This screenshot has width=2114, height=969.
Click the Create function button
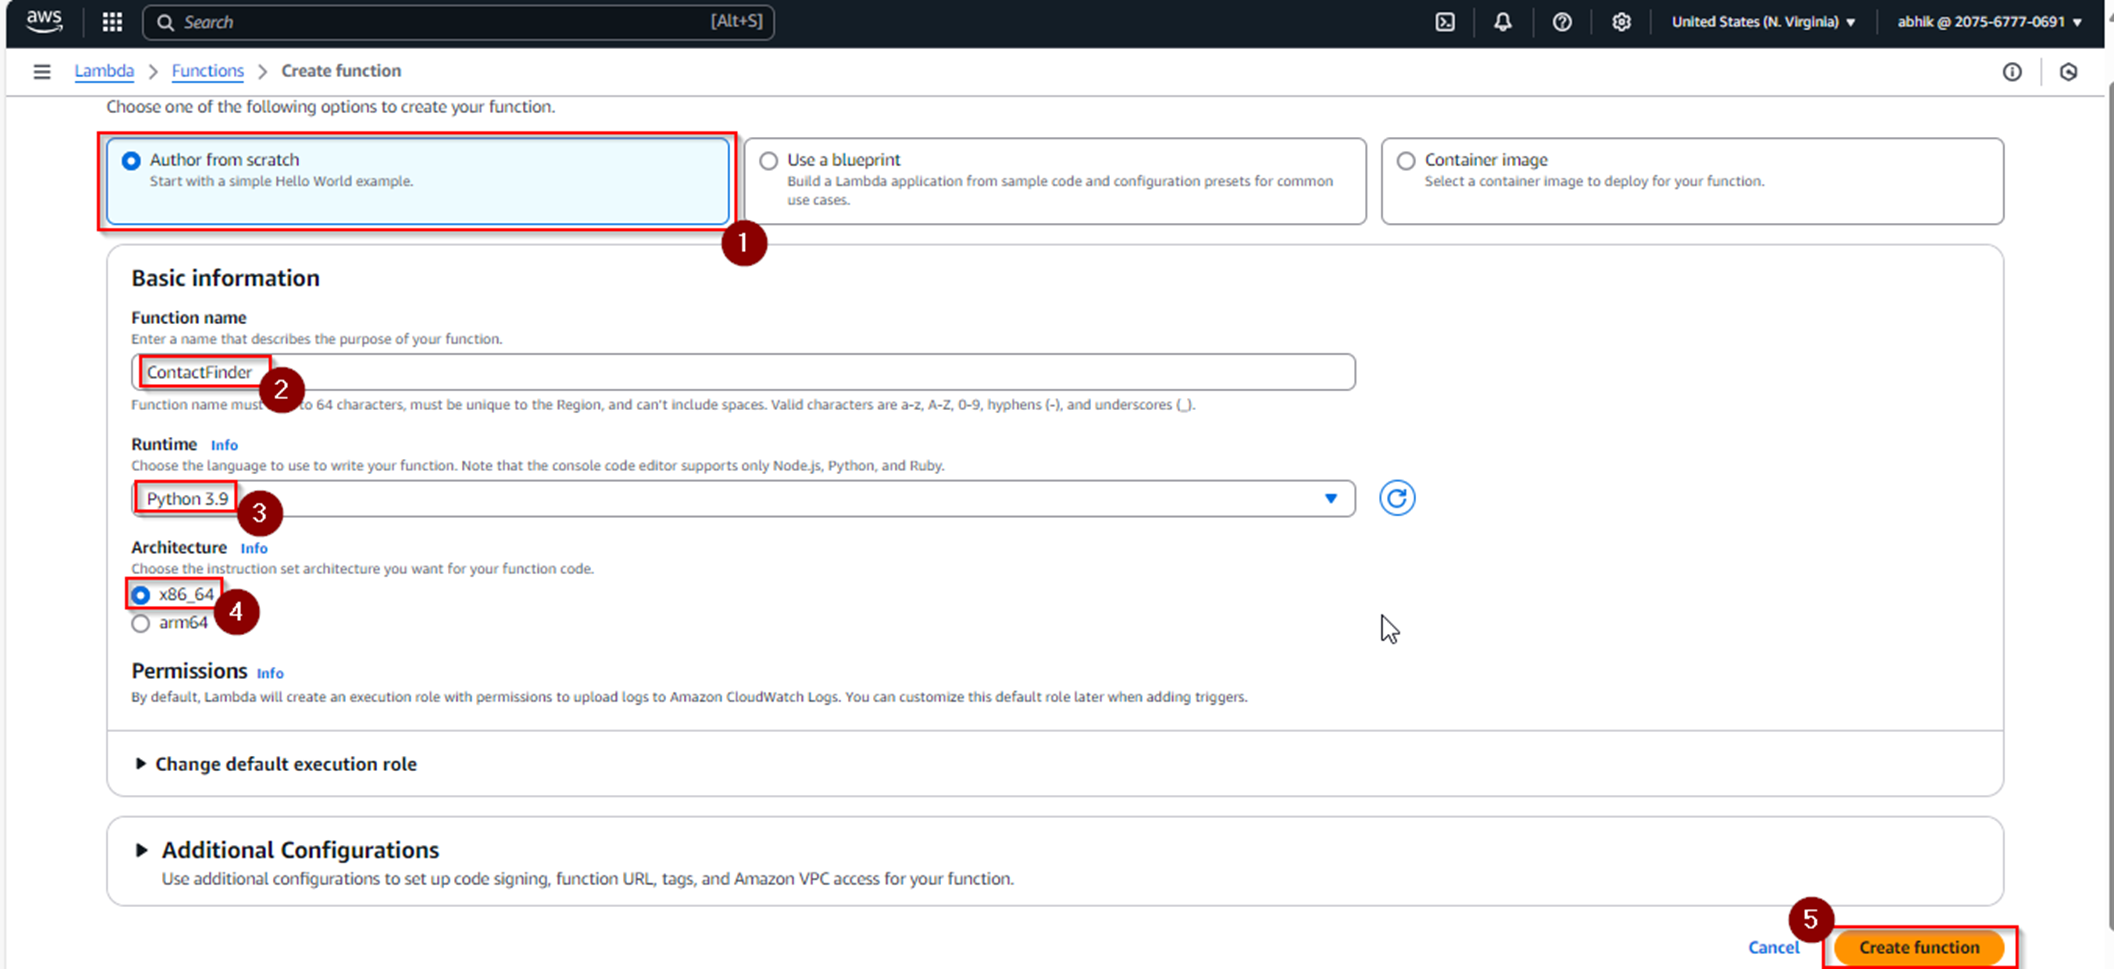pyautogui.click(x=1918, y=947)
